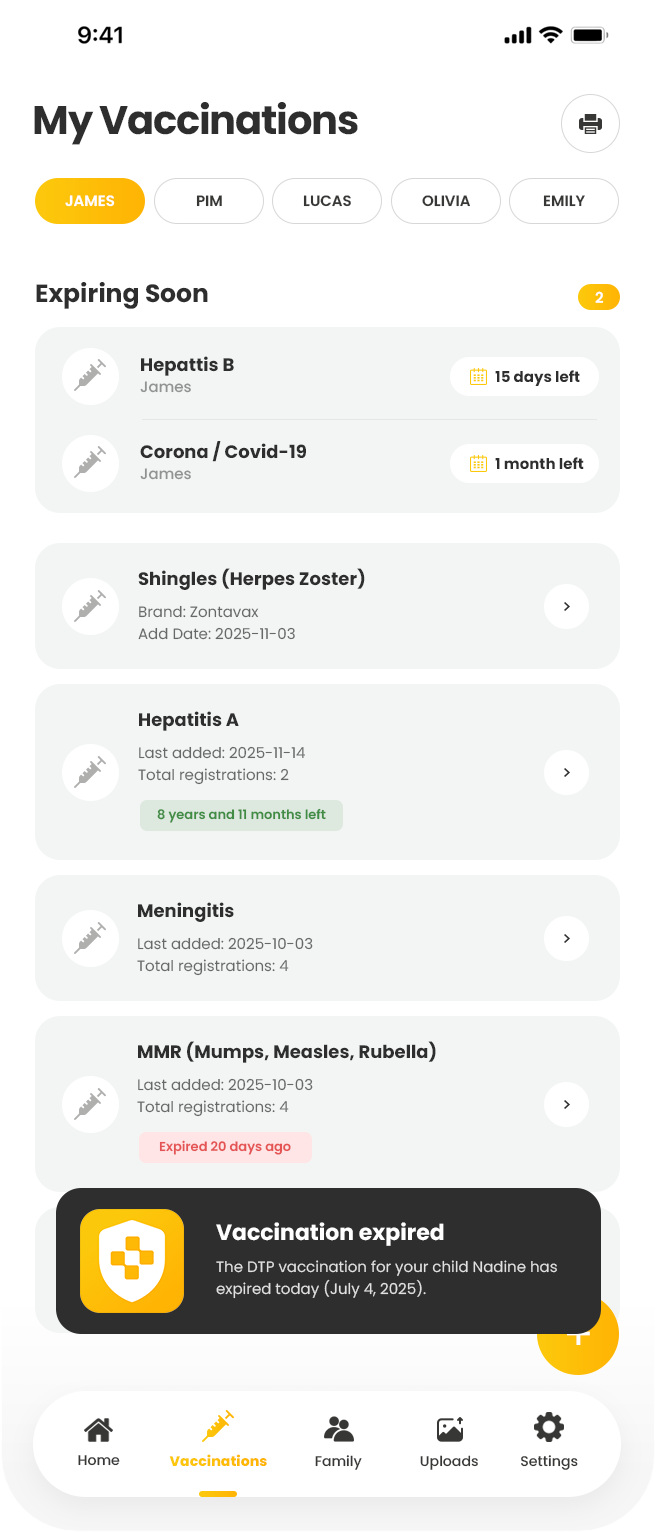Select the Vaccinations syringe icon in the bottom bar
656x1532 pixels.
217,1426
